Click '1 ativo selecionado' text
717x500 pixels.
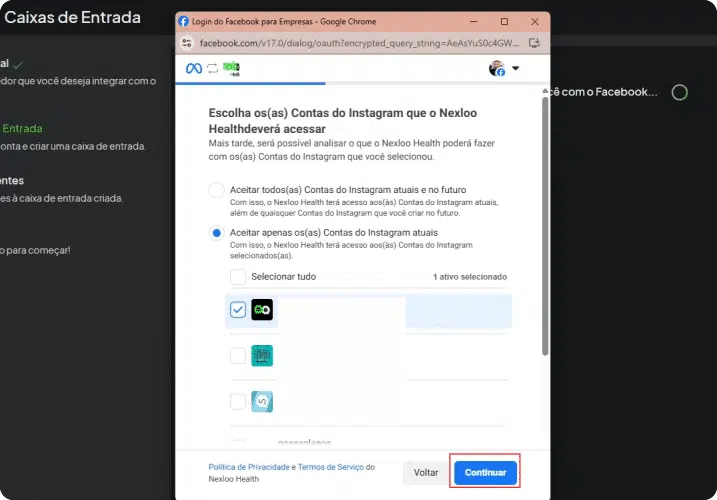(470, 277)
